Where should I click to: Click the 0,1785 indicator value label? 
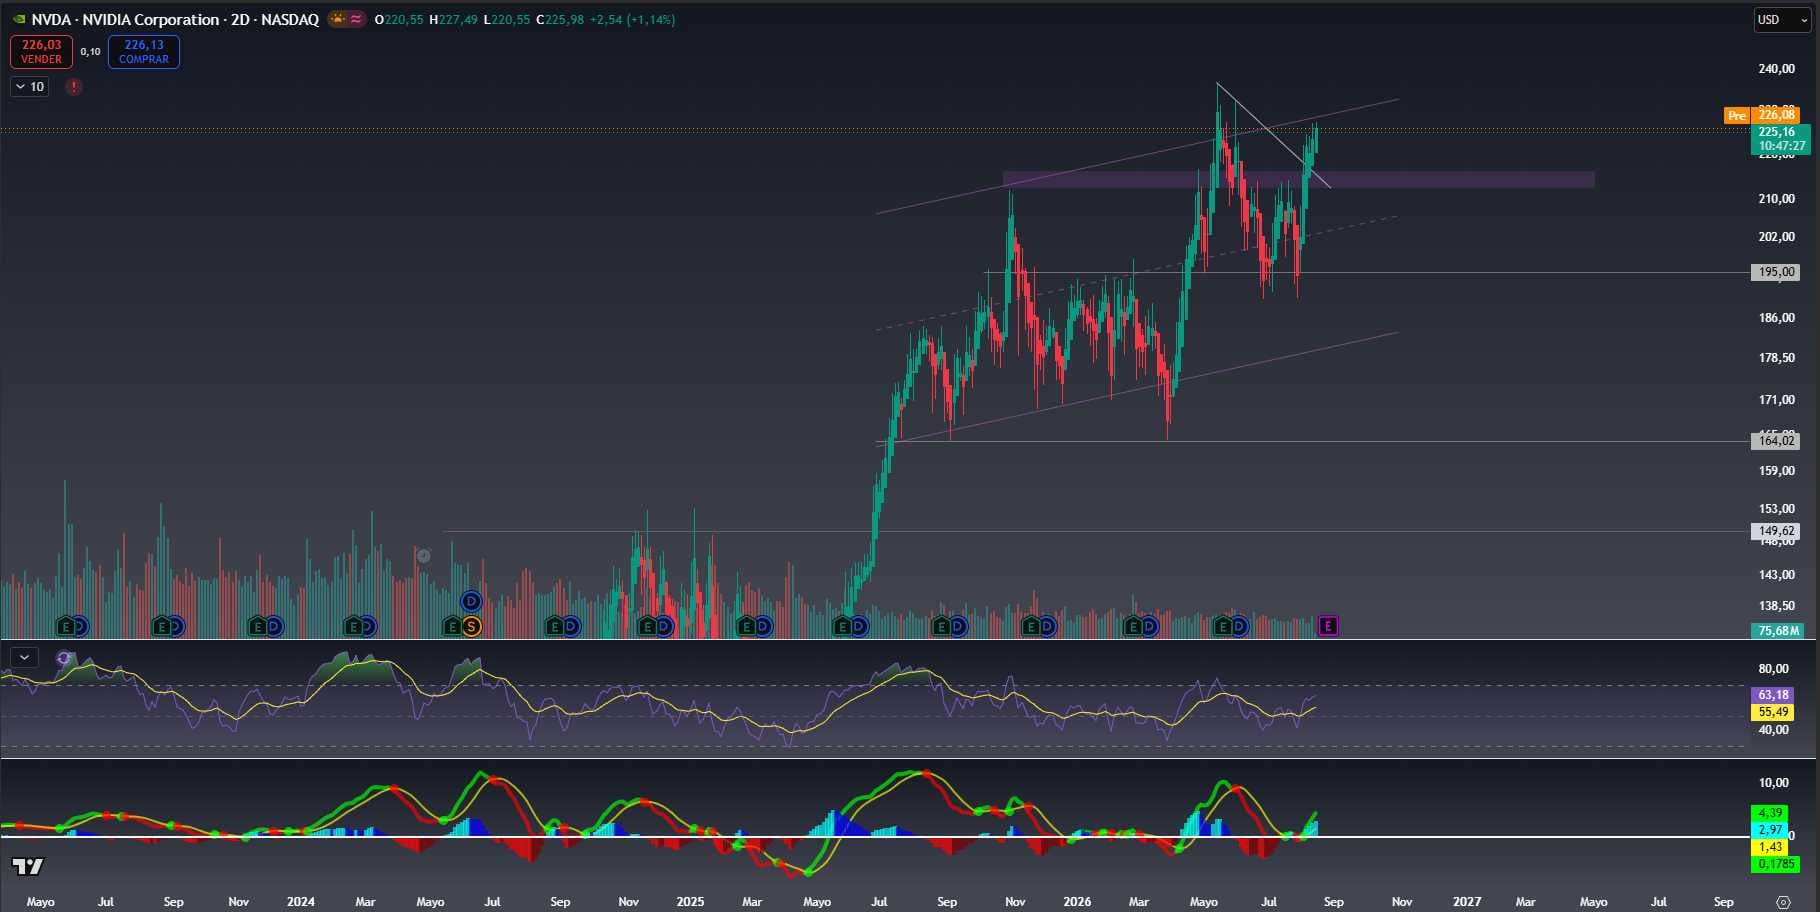coord(1775,864)
